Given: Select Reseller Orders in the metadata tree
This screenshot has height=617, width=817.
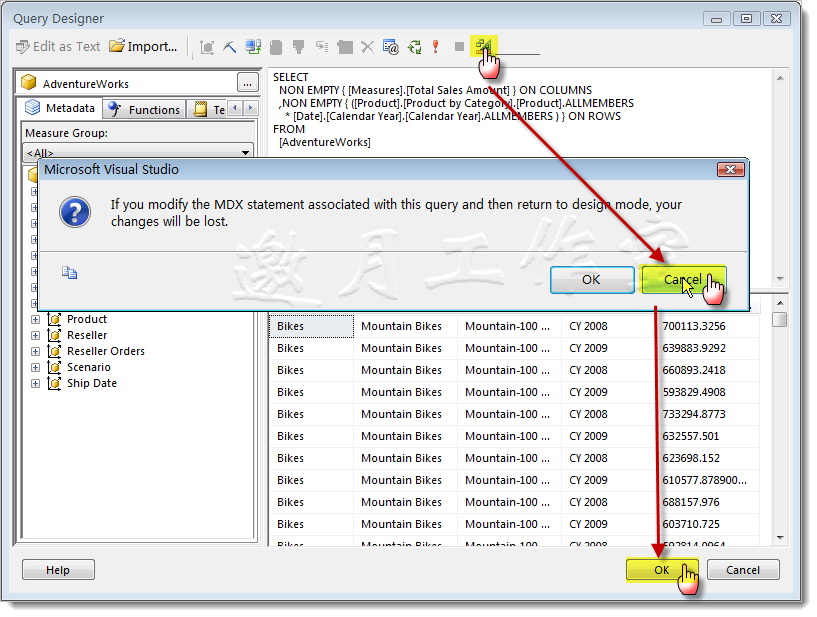Looking at the screenshot, I should pos(106,351).
